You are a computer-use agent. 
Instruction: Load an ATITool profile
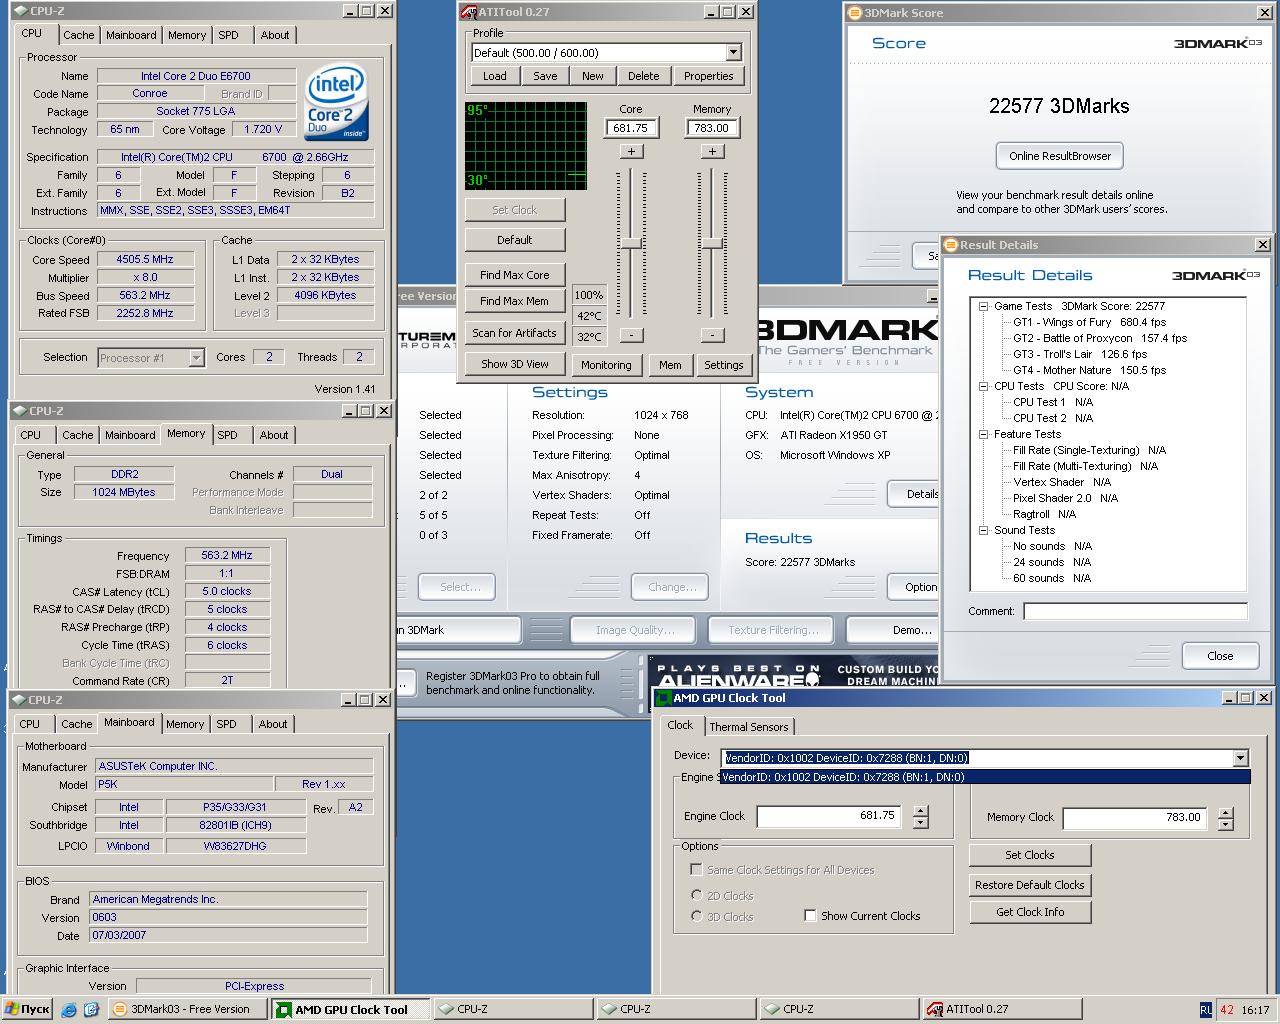[x=494, y=76]
